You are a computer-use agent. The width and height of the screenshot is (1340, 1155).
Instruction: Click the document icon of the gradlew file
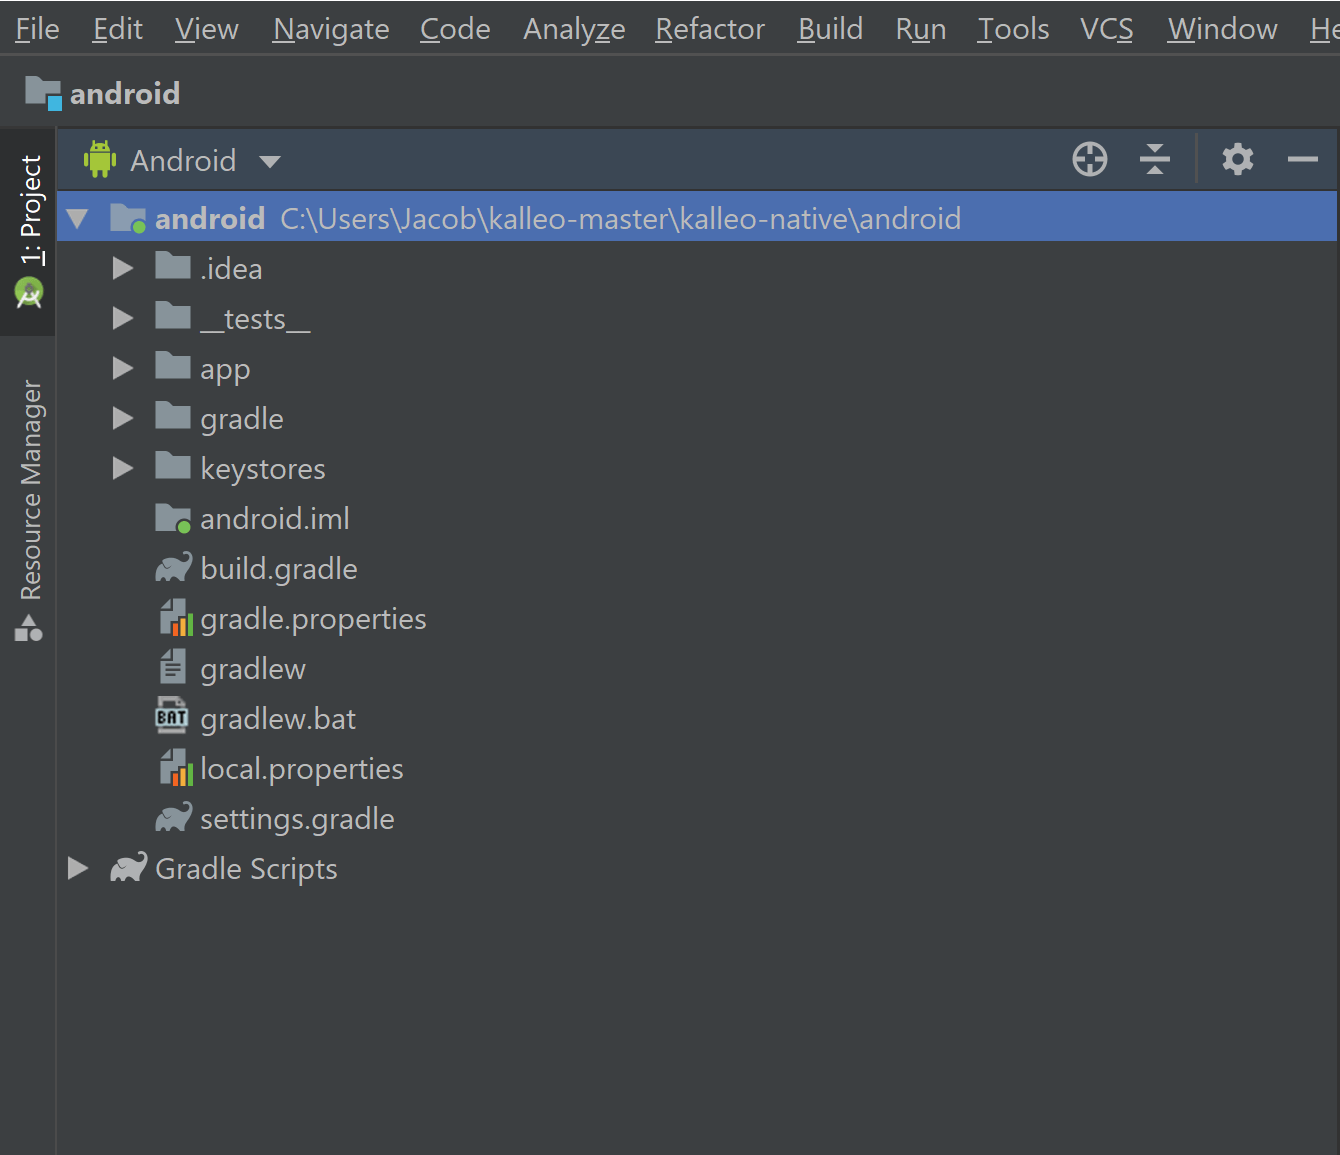(x=173, y=666)
